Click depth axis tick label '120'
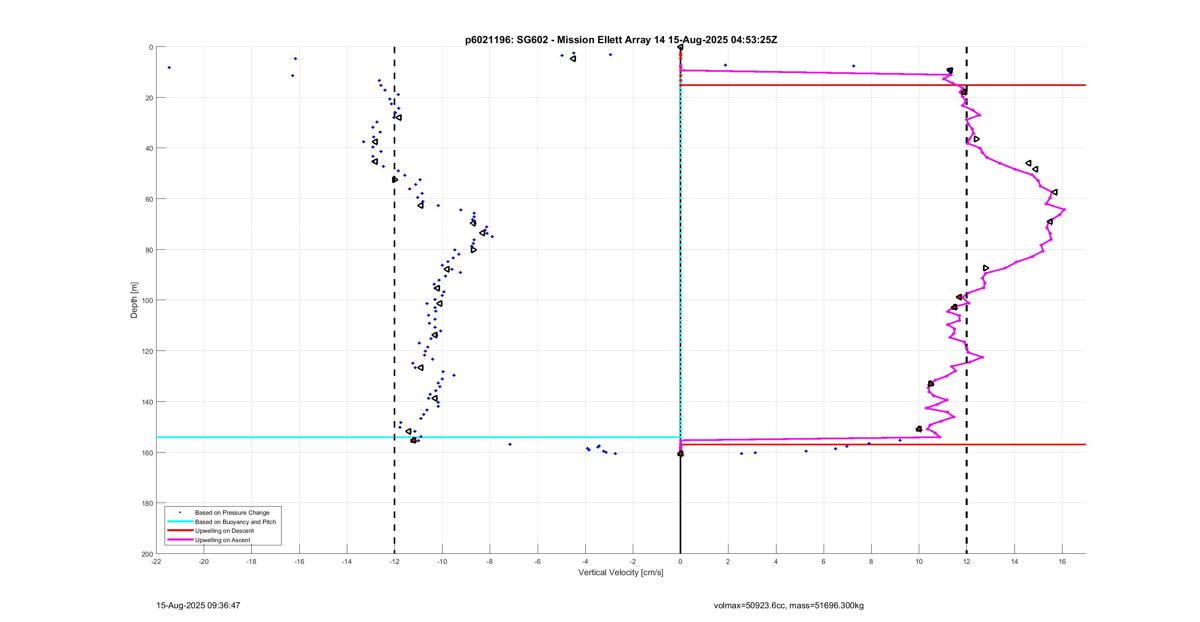Screen dimensions: 1200x622 pyautogui.click(x=146, y=351)
